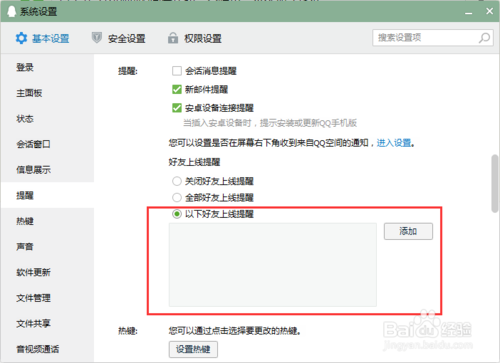Click inside the friends list box

(273, 265)
